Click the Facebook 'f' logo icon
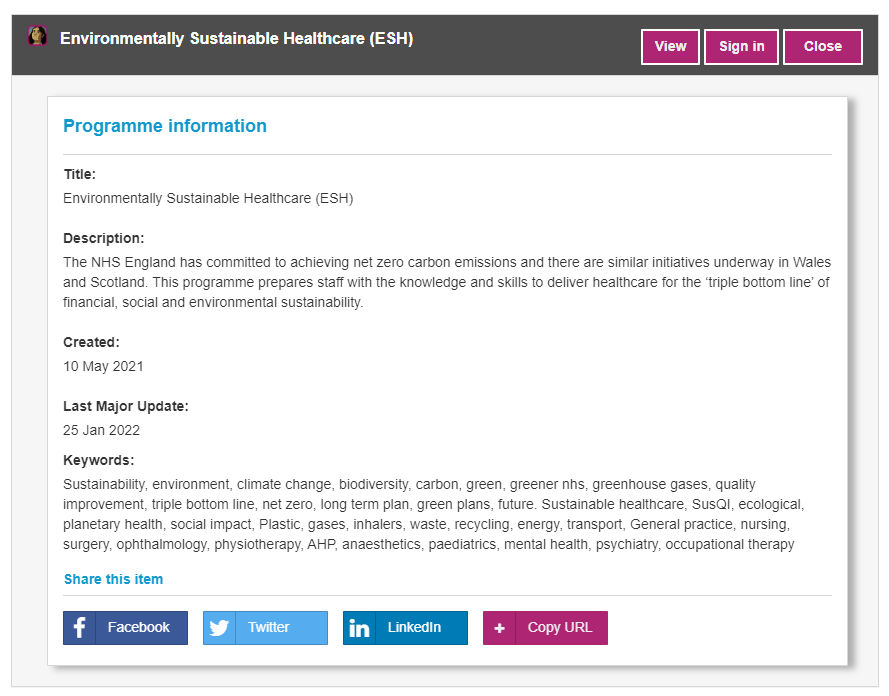The width and height of the screenshot is (889, 696). [80, 628]
